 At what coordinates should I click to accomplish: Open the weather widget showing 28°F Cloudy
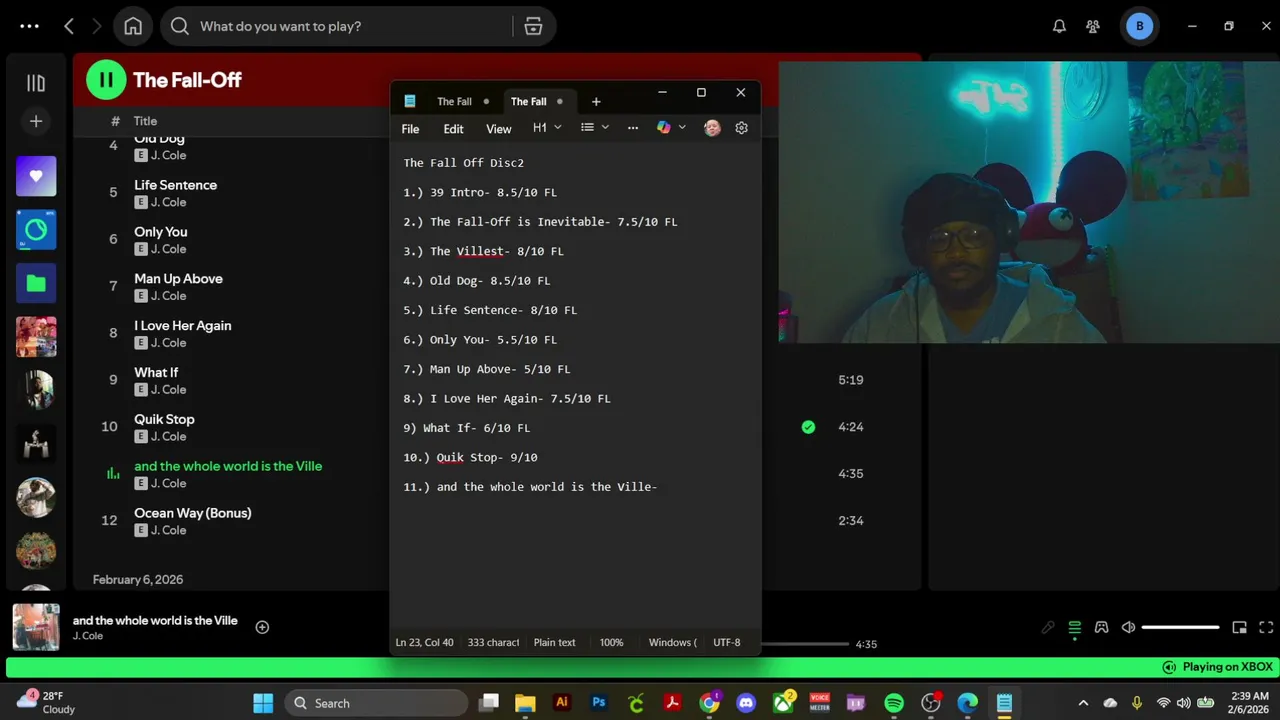point(48,702)
